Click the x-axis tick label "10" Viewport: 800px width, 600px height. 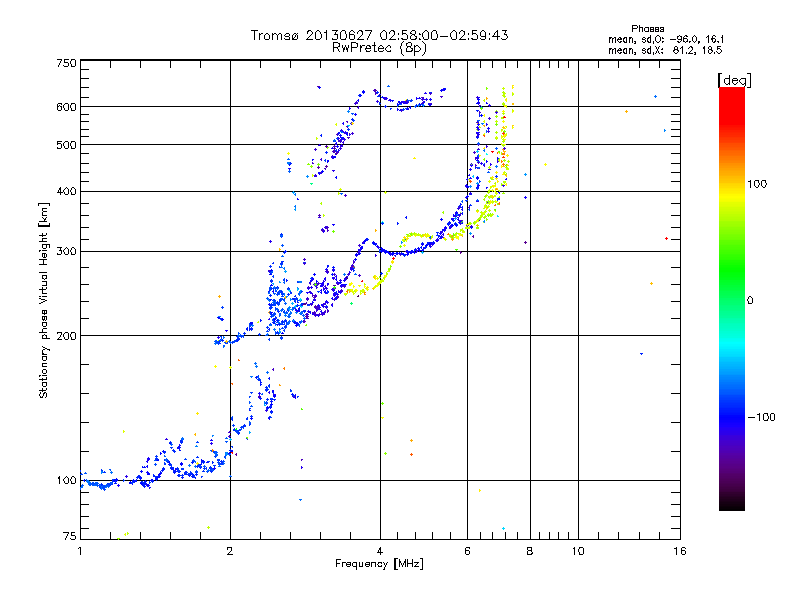pos(578,551)
